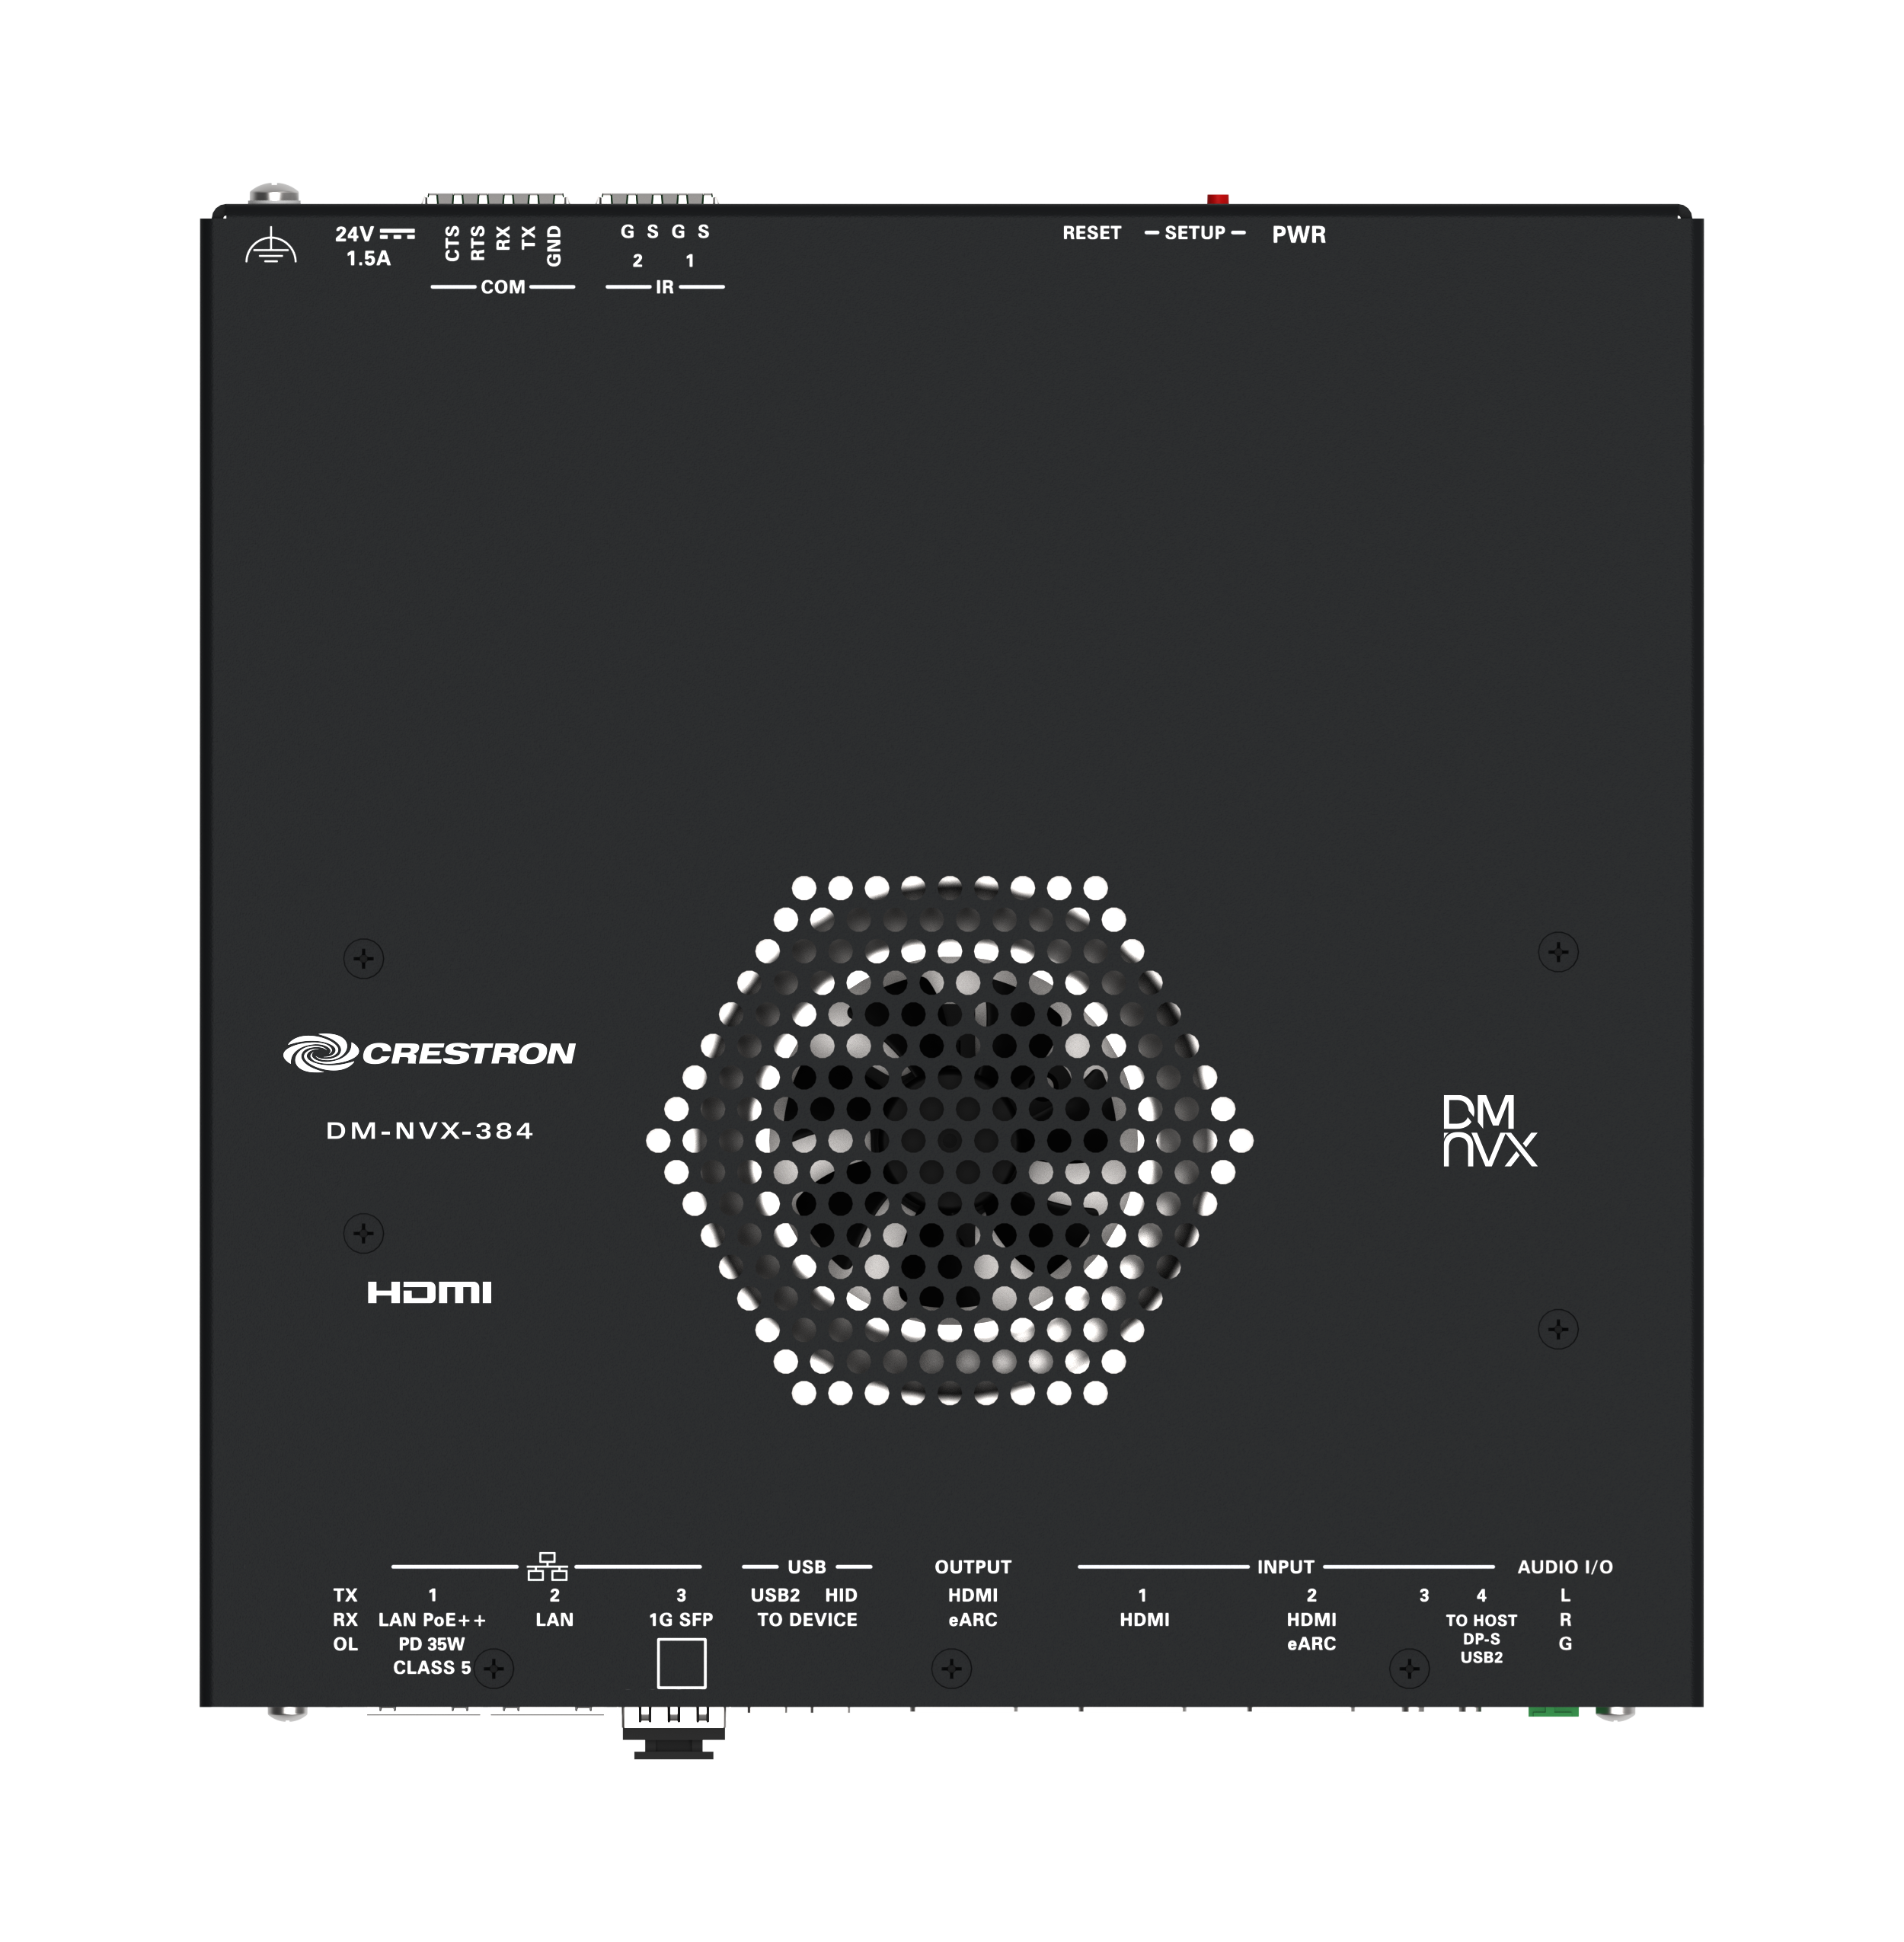This screenshot has width=1904, height=1942.
Task: Click the HDMI logo on the left side
Action: [x=429, y=1293]
